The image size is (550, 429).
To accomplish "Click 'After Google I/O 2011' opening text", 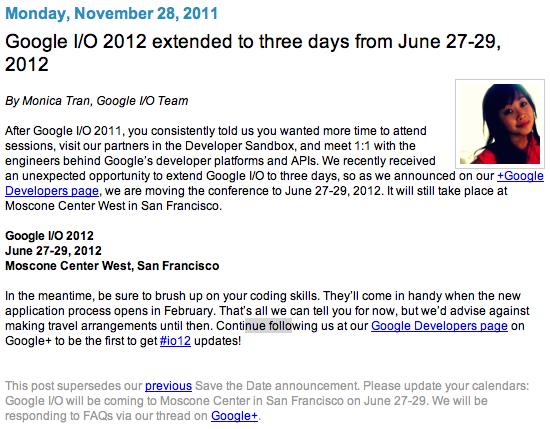I will [x=63, y=131].
